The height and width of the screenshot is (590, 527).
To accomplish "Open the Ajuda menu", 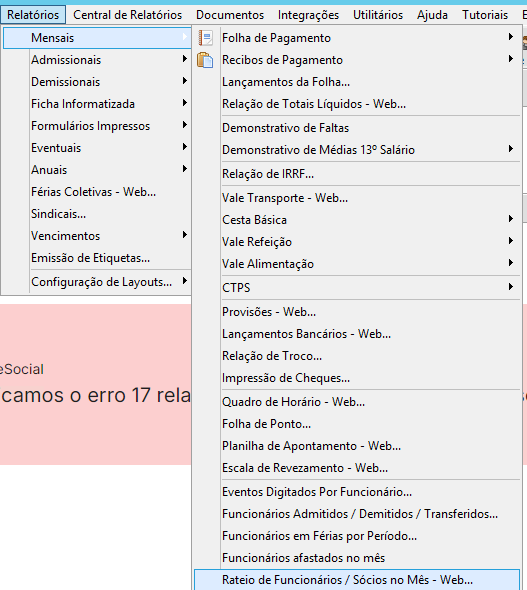I will click(x=432, y=15).
